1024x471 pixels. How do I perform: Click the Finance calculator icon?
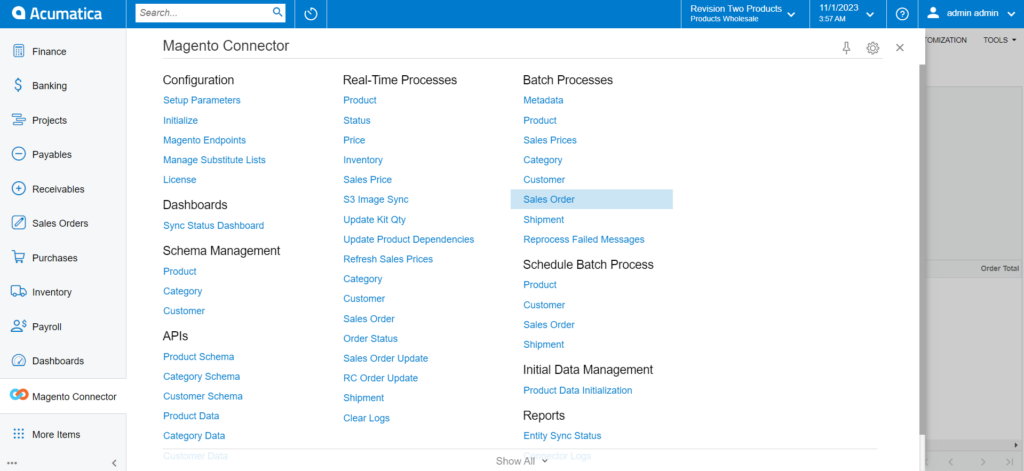click(19, 51)
